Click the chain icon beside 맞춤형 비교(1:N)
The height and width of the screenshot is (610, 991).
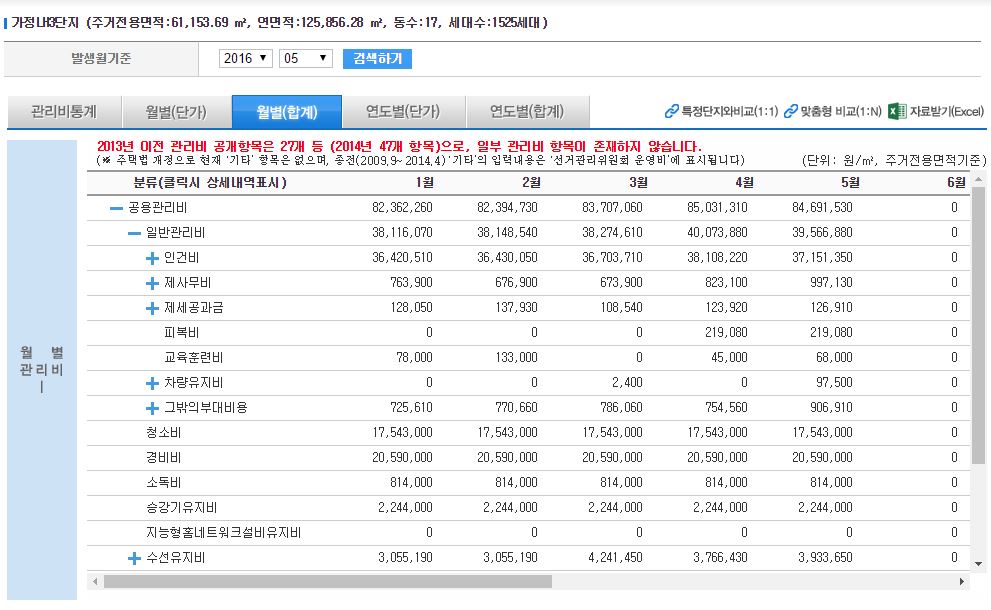[x=791, y=111]
